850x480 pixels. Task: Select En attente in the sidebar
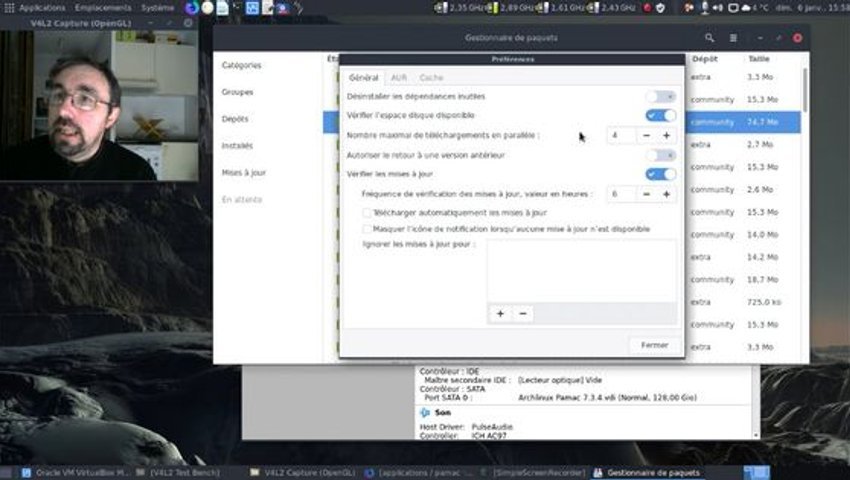coord(242,200)
